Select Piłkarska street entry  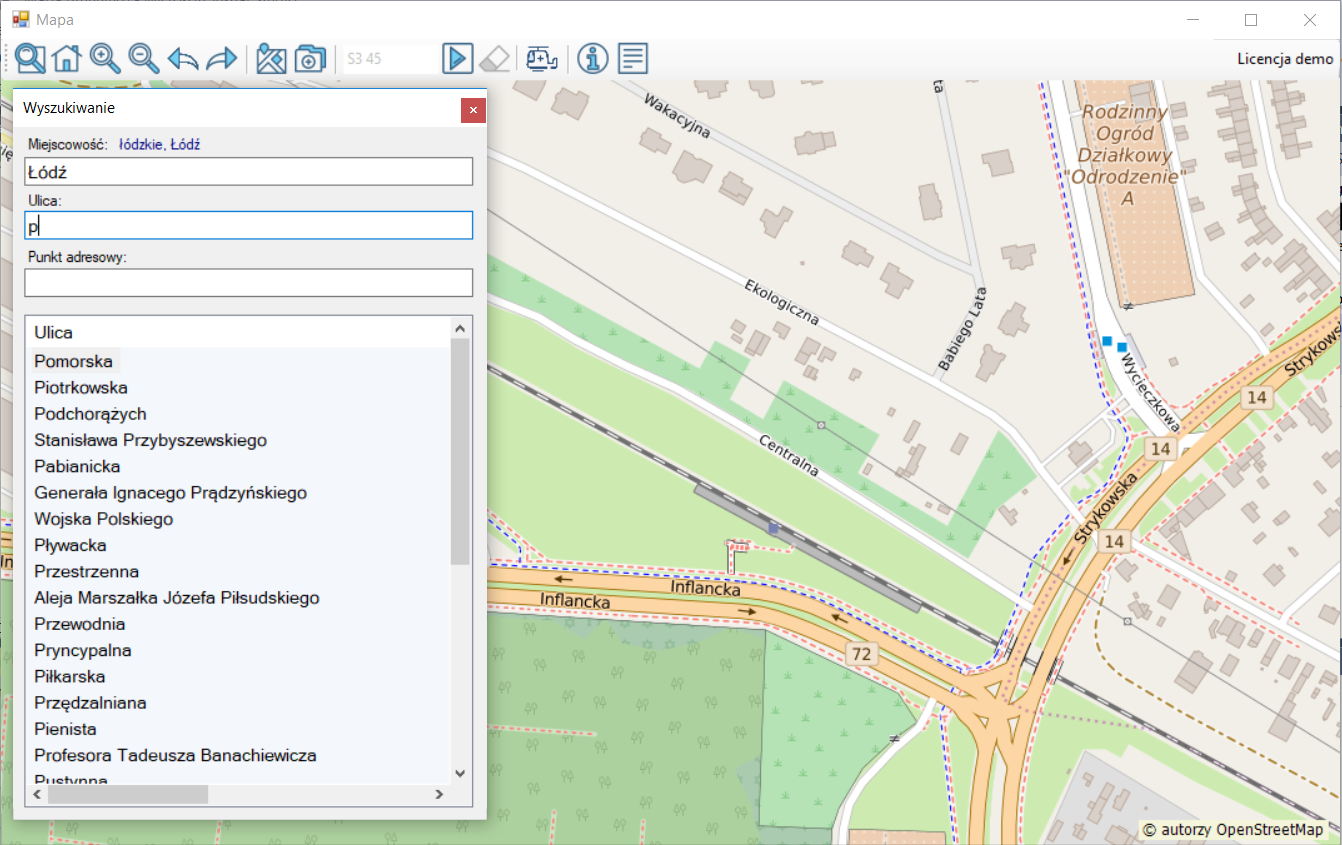(x=69, y=677)
